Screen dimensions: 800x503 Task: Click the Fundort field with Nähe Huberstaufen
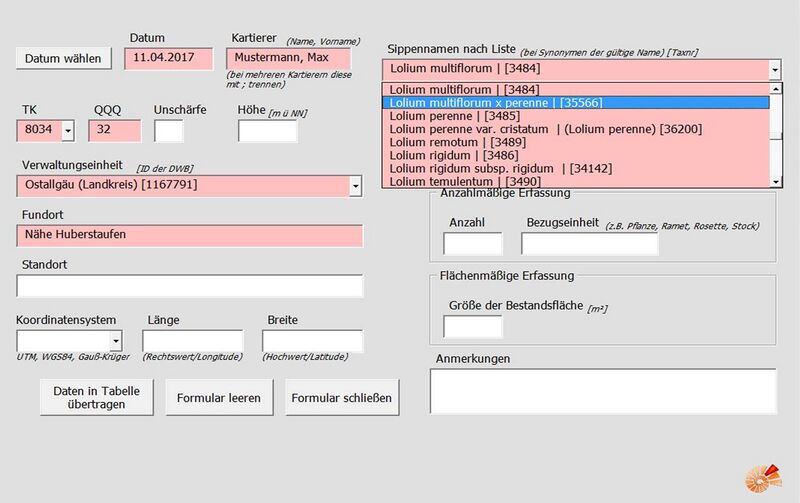click(x=190, y=236)
